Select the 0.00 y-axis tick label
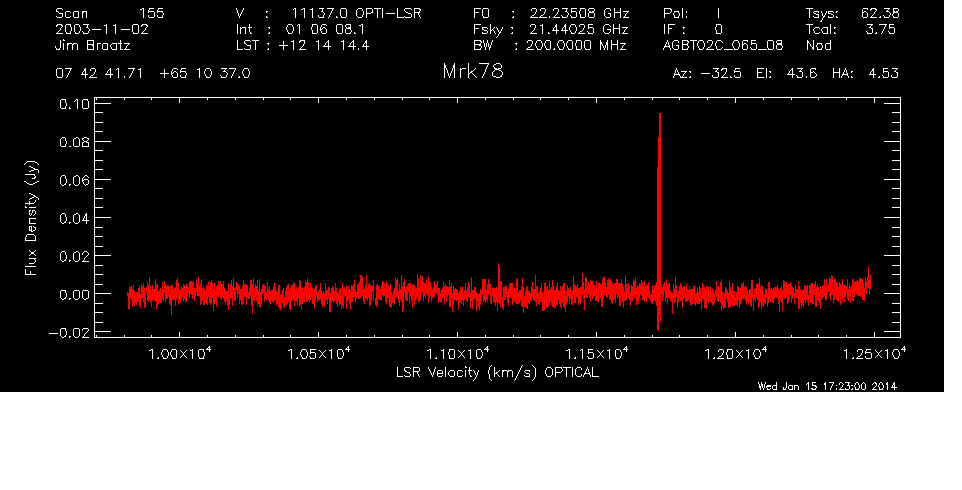This screenshot has width=962, height=490. point(74,294)
